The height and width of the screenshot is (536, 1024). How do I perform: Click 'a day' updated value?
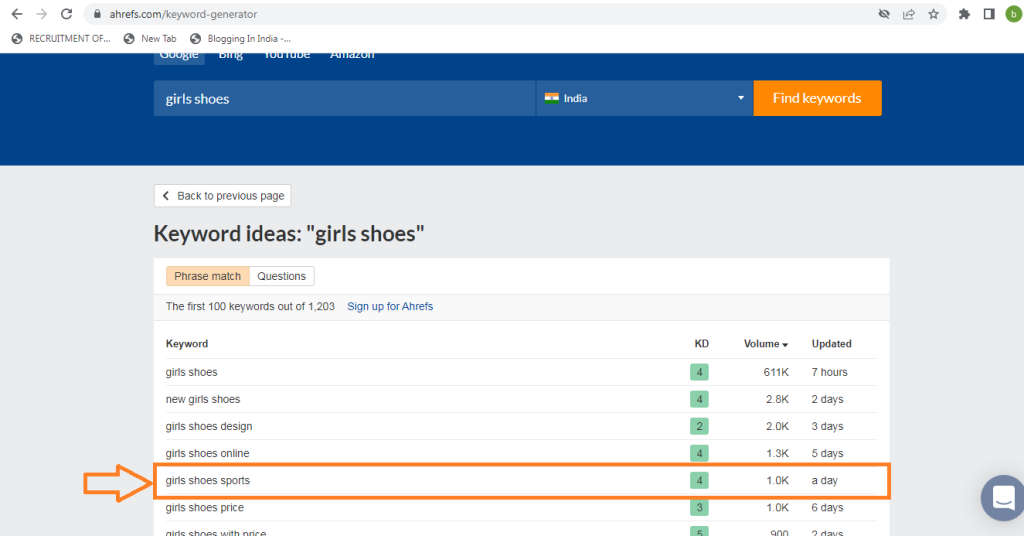pos(825,481)
